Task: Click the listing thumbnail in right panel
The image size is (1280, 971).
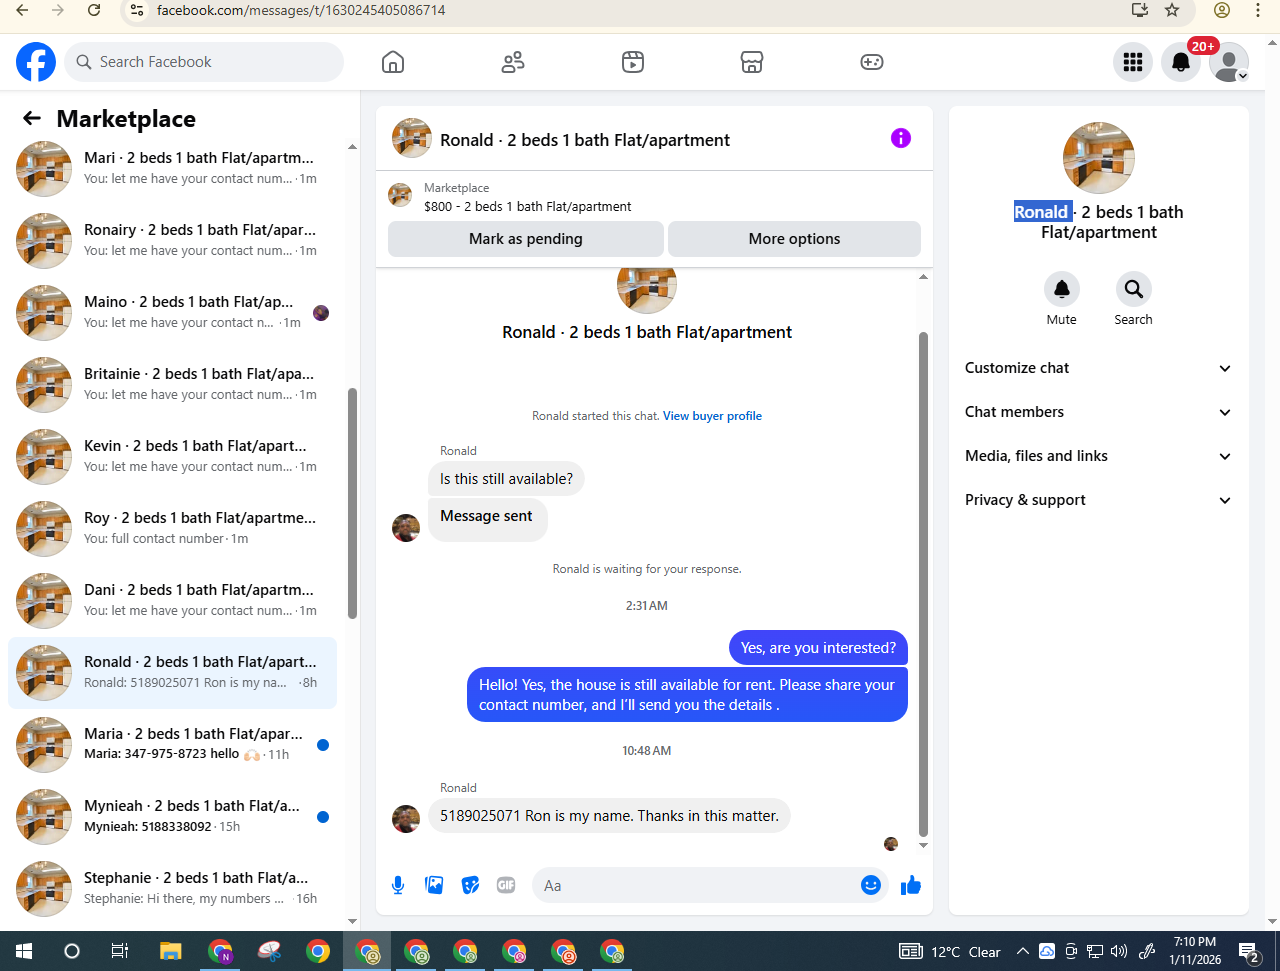Action: [x=1099, y=158]
